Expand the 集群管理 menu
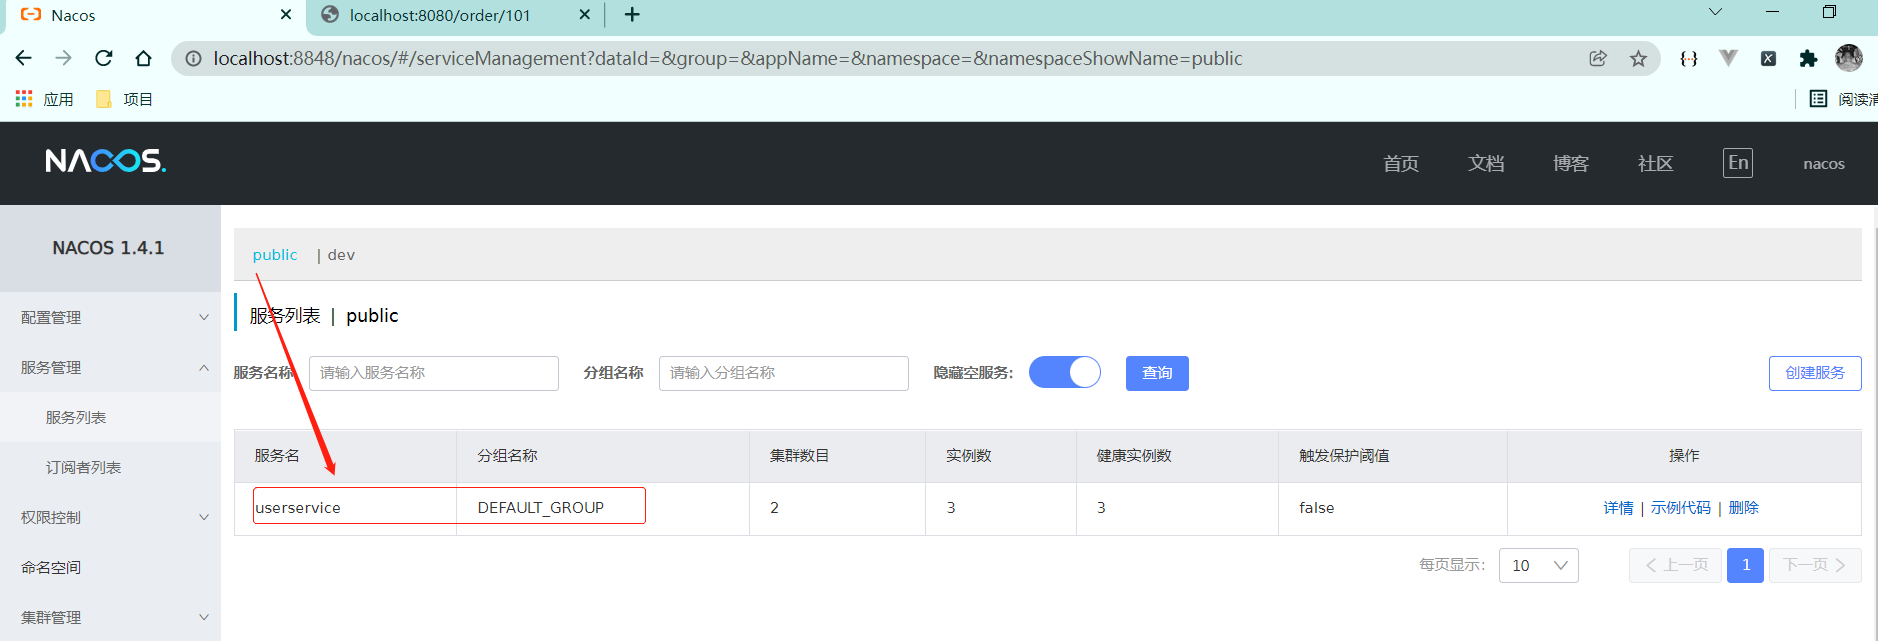 point(110,617)
